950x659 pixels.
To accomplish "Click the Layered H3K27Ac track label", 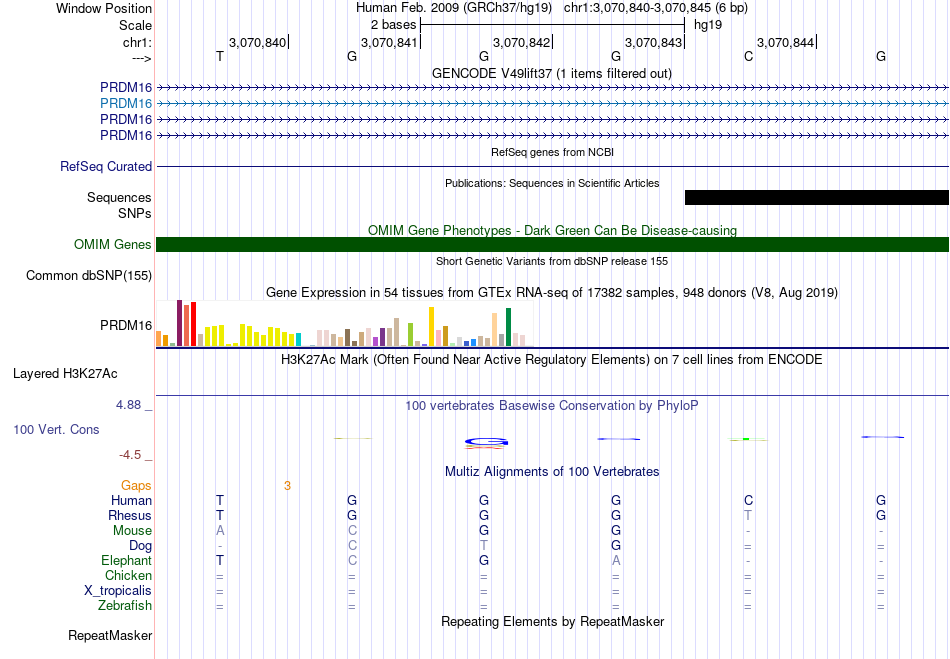I will coord(65,374).
